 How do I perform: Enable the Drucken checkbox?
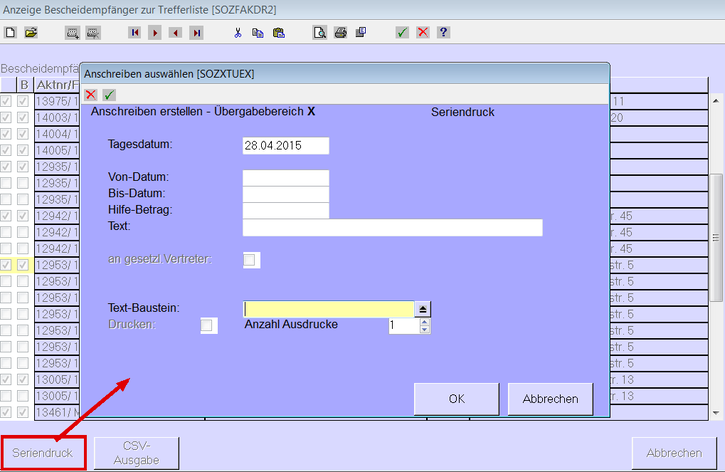pyautogui.click(x=208, y=325)
